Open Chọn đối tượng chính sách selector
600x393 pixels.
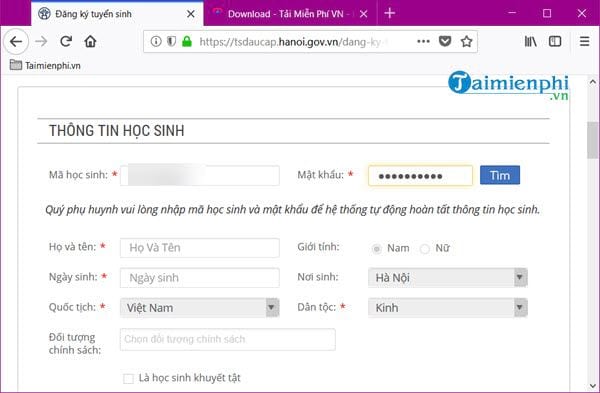(228, 339)
